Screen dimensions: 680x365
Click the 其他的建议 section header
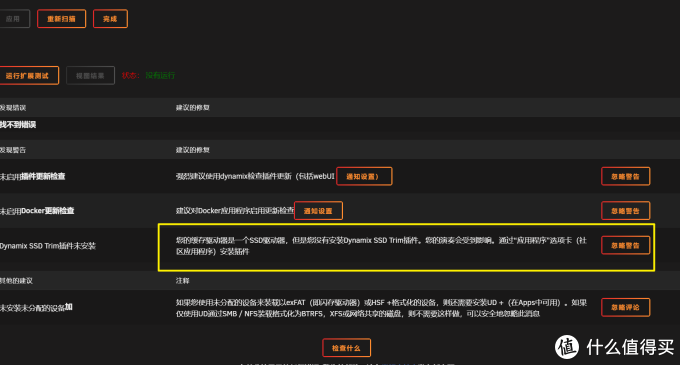(x=16, y=281)
